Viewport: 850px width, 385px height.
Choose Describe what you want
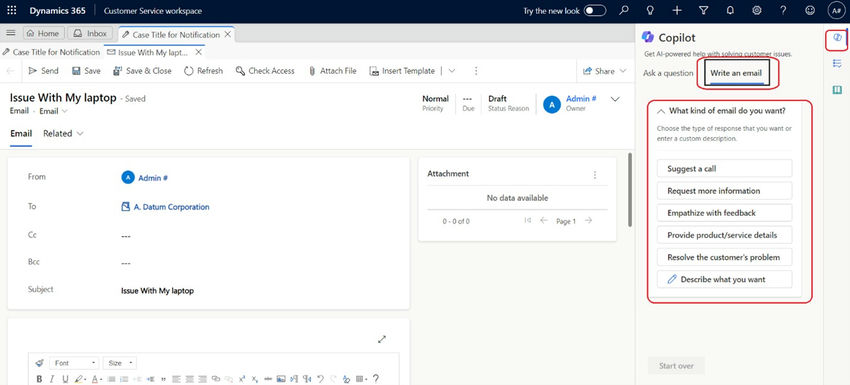click(x=724, y=279)
